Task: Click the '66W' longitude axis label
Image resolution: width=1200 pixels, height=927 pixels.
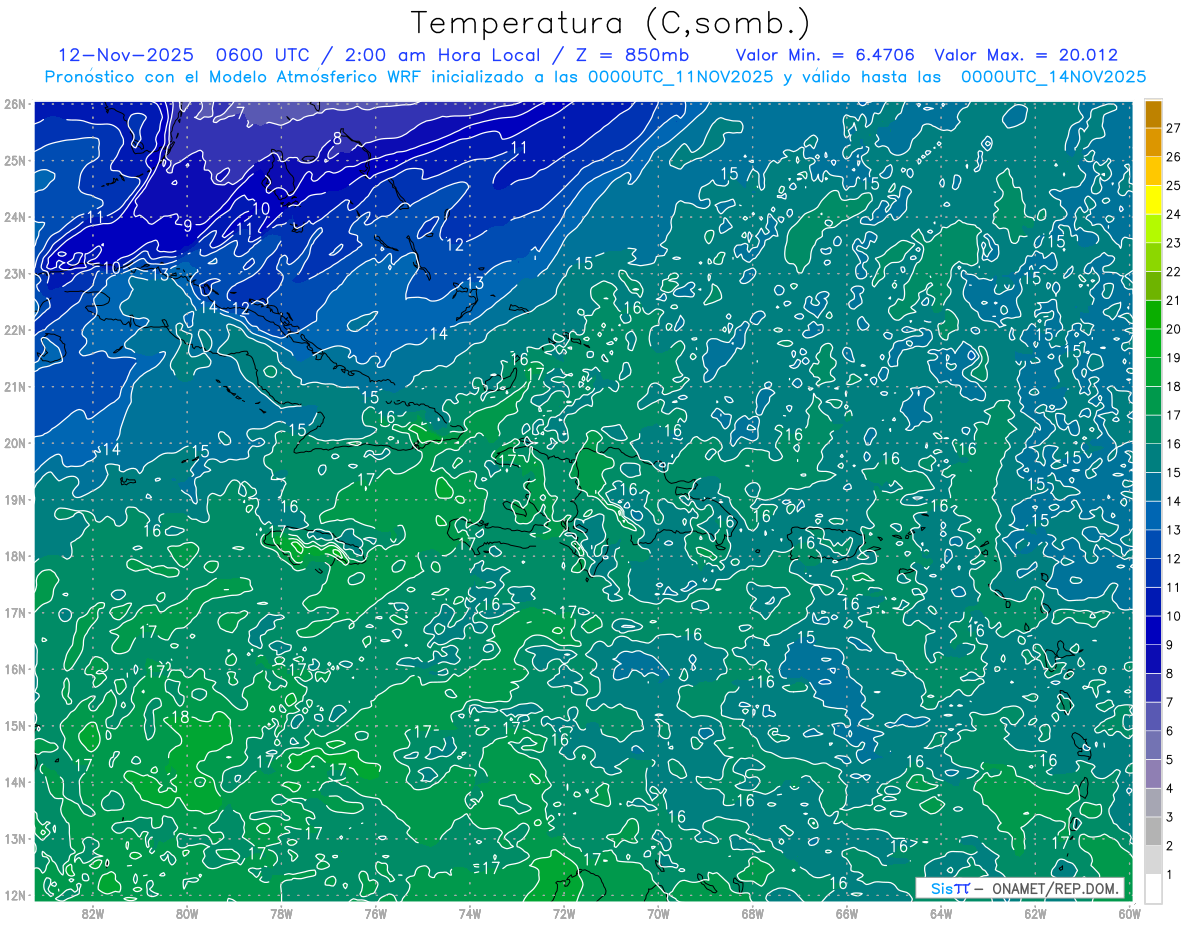Action: point(847,913)
